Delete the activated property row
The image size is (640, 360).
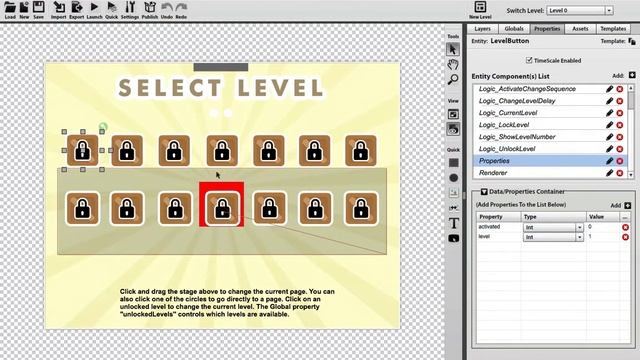coord(625,227)
